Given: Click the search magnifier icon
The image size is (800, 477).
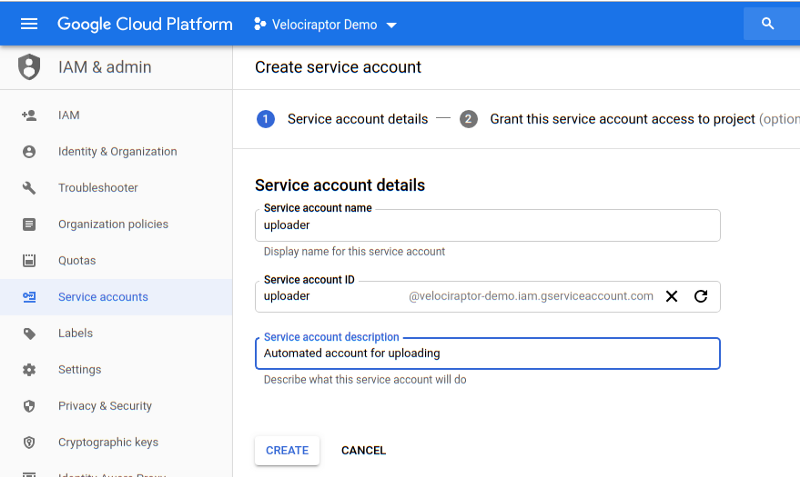Looking at the screenshot, I should click(x=768, y=24).
